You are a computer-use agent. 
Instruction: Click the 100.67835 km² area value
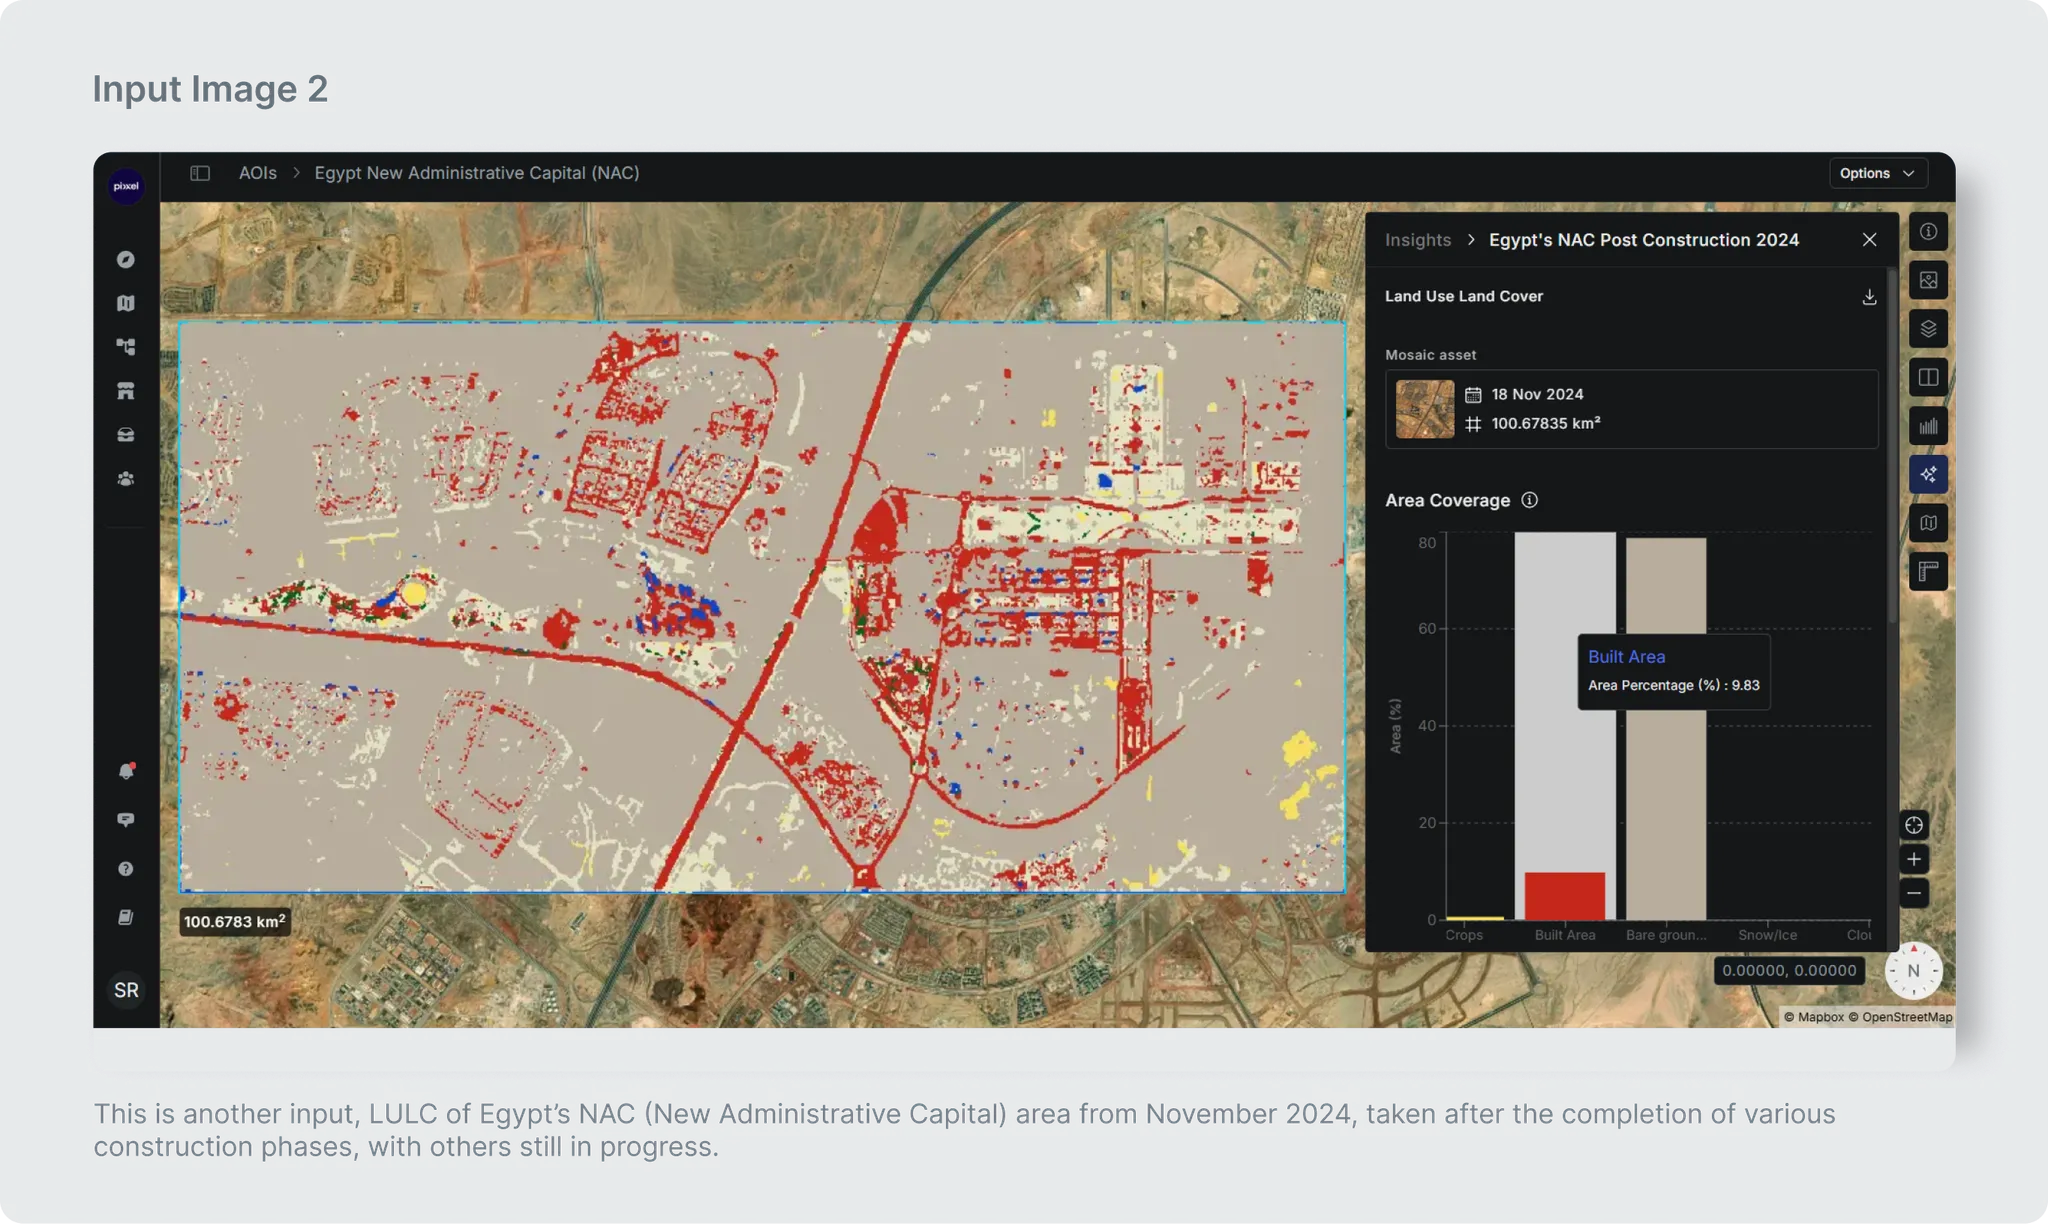pos(1546,423)
